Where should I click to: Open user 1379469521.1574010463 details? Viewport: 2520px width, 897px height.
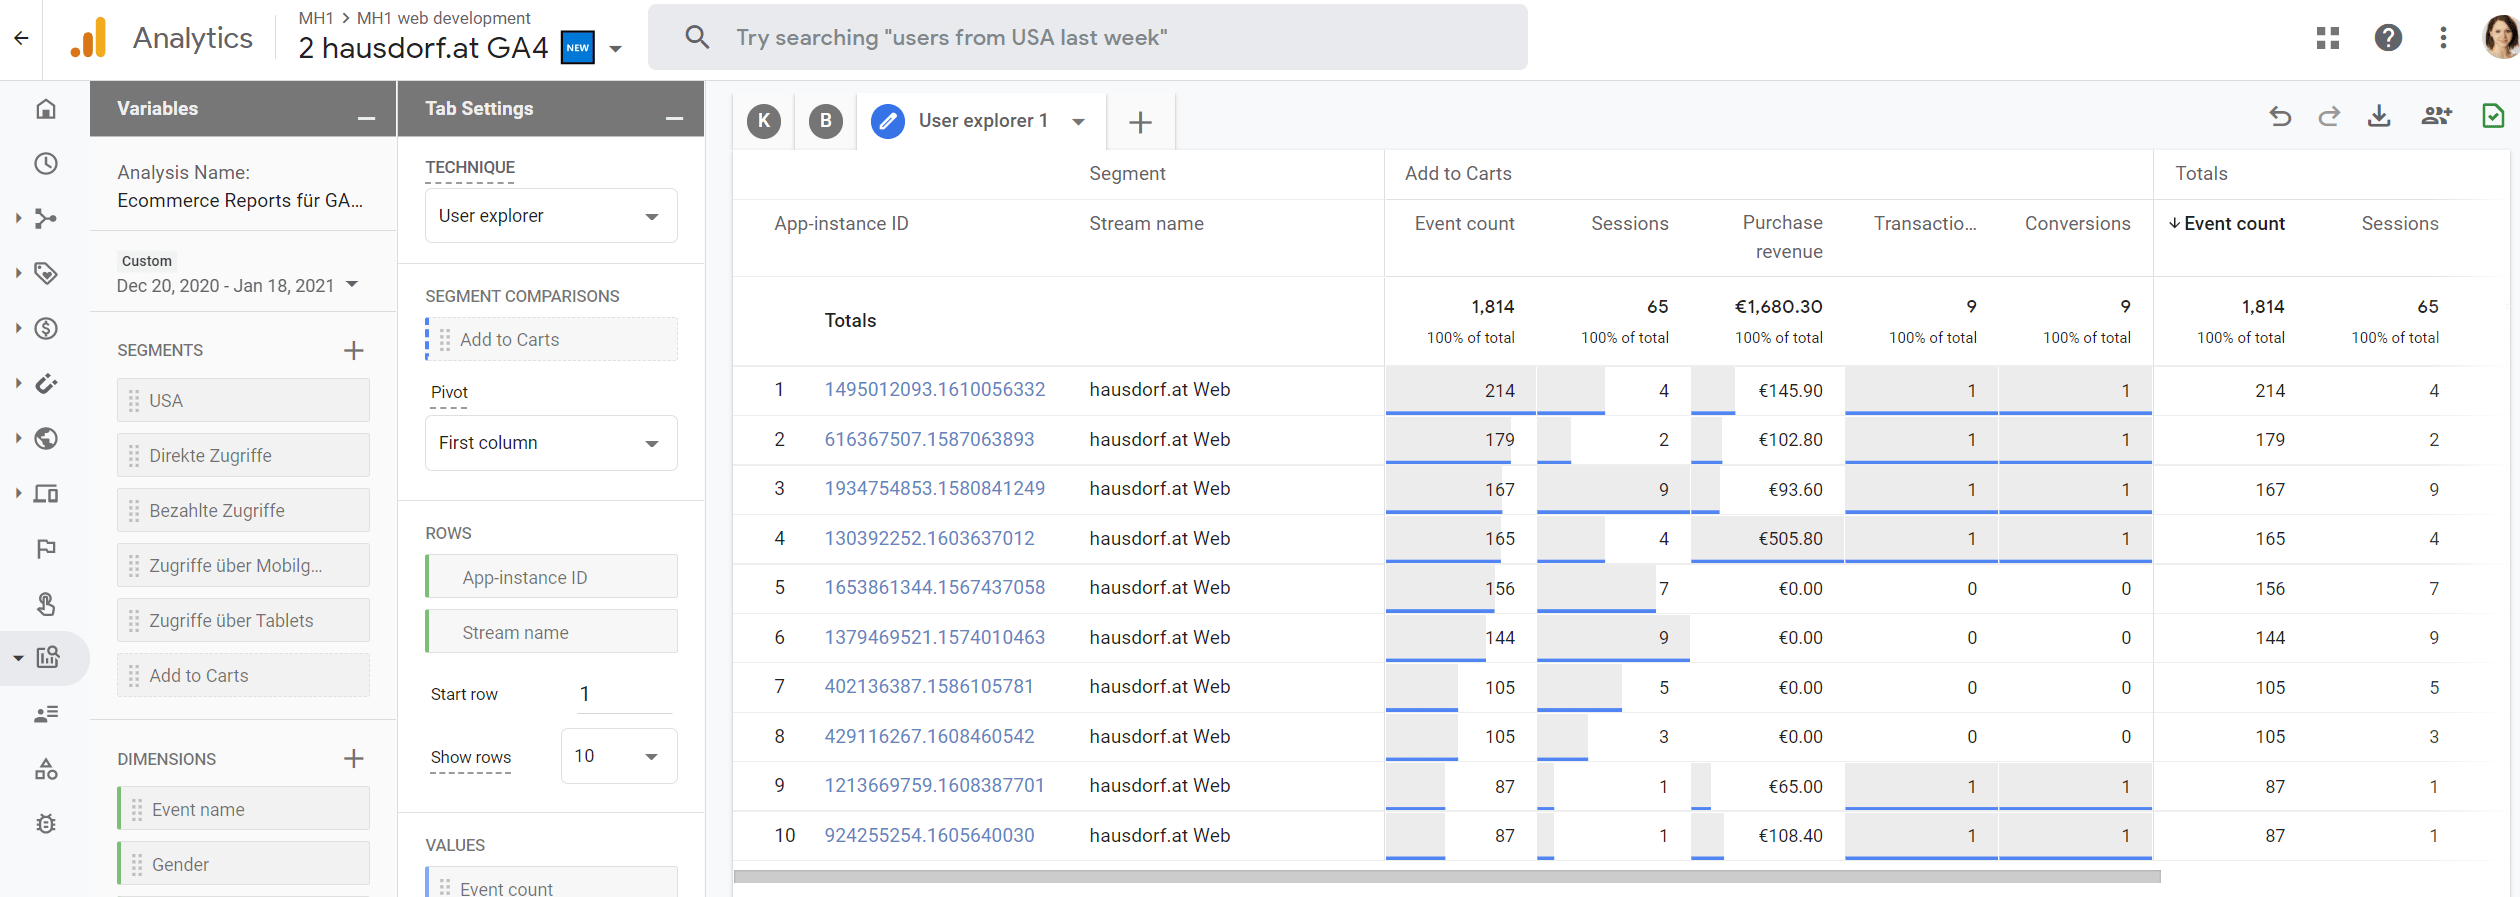934,637
